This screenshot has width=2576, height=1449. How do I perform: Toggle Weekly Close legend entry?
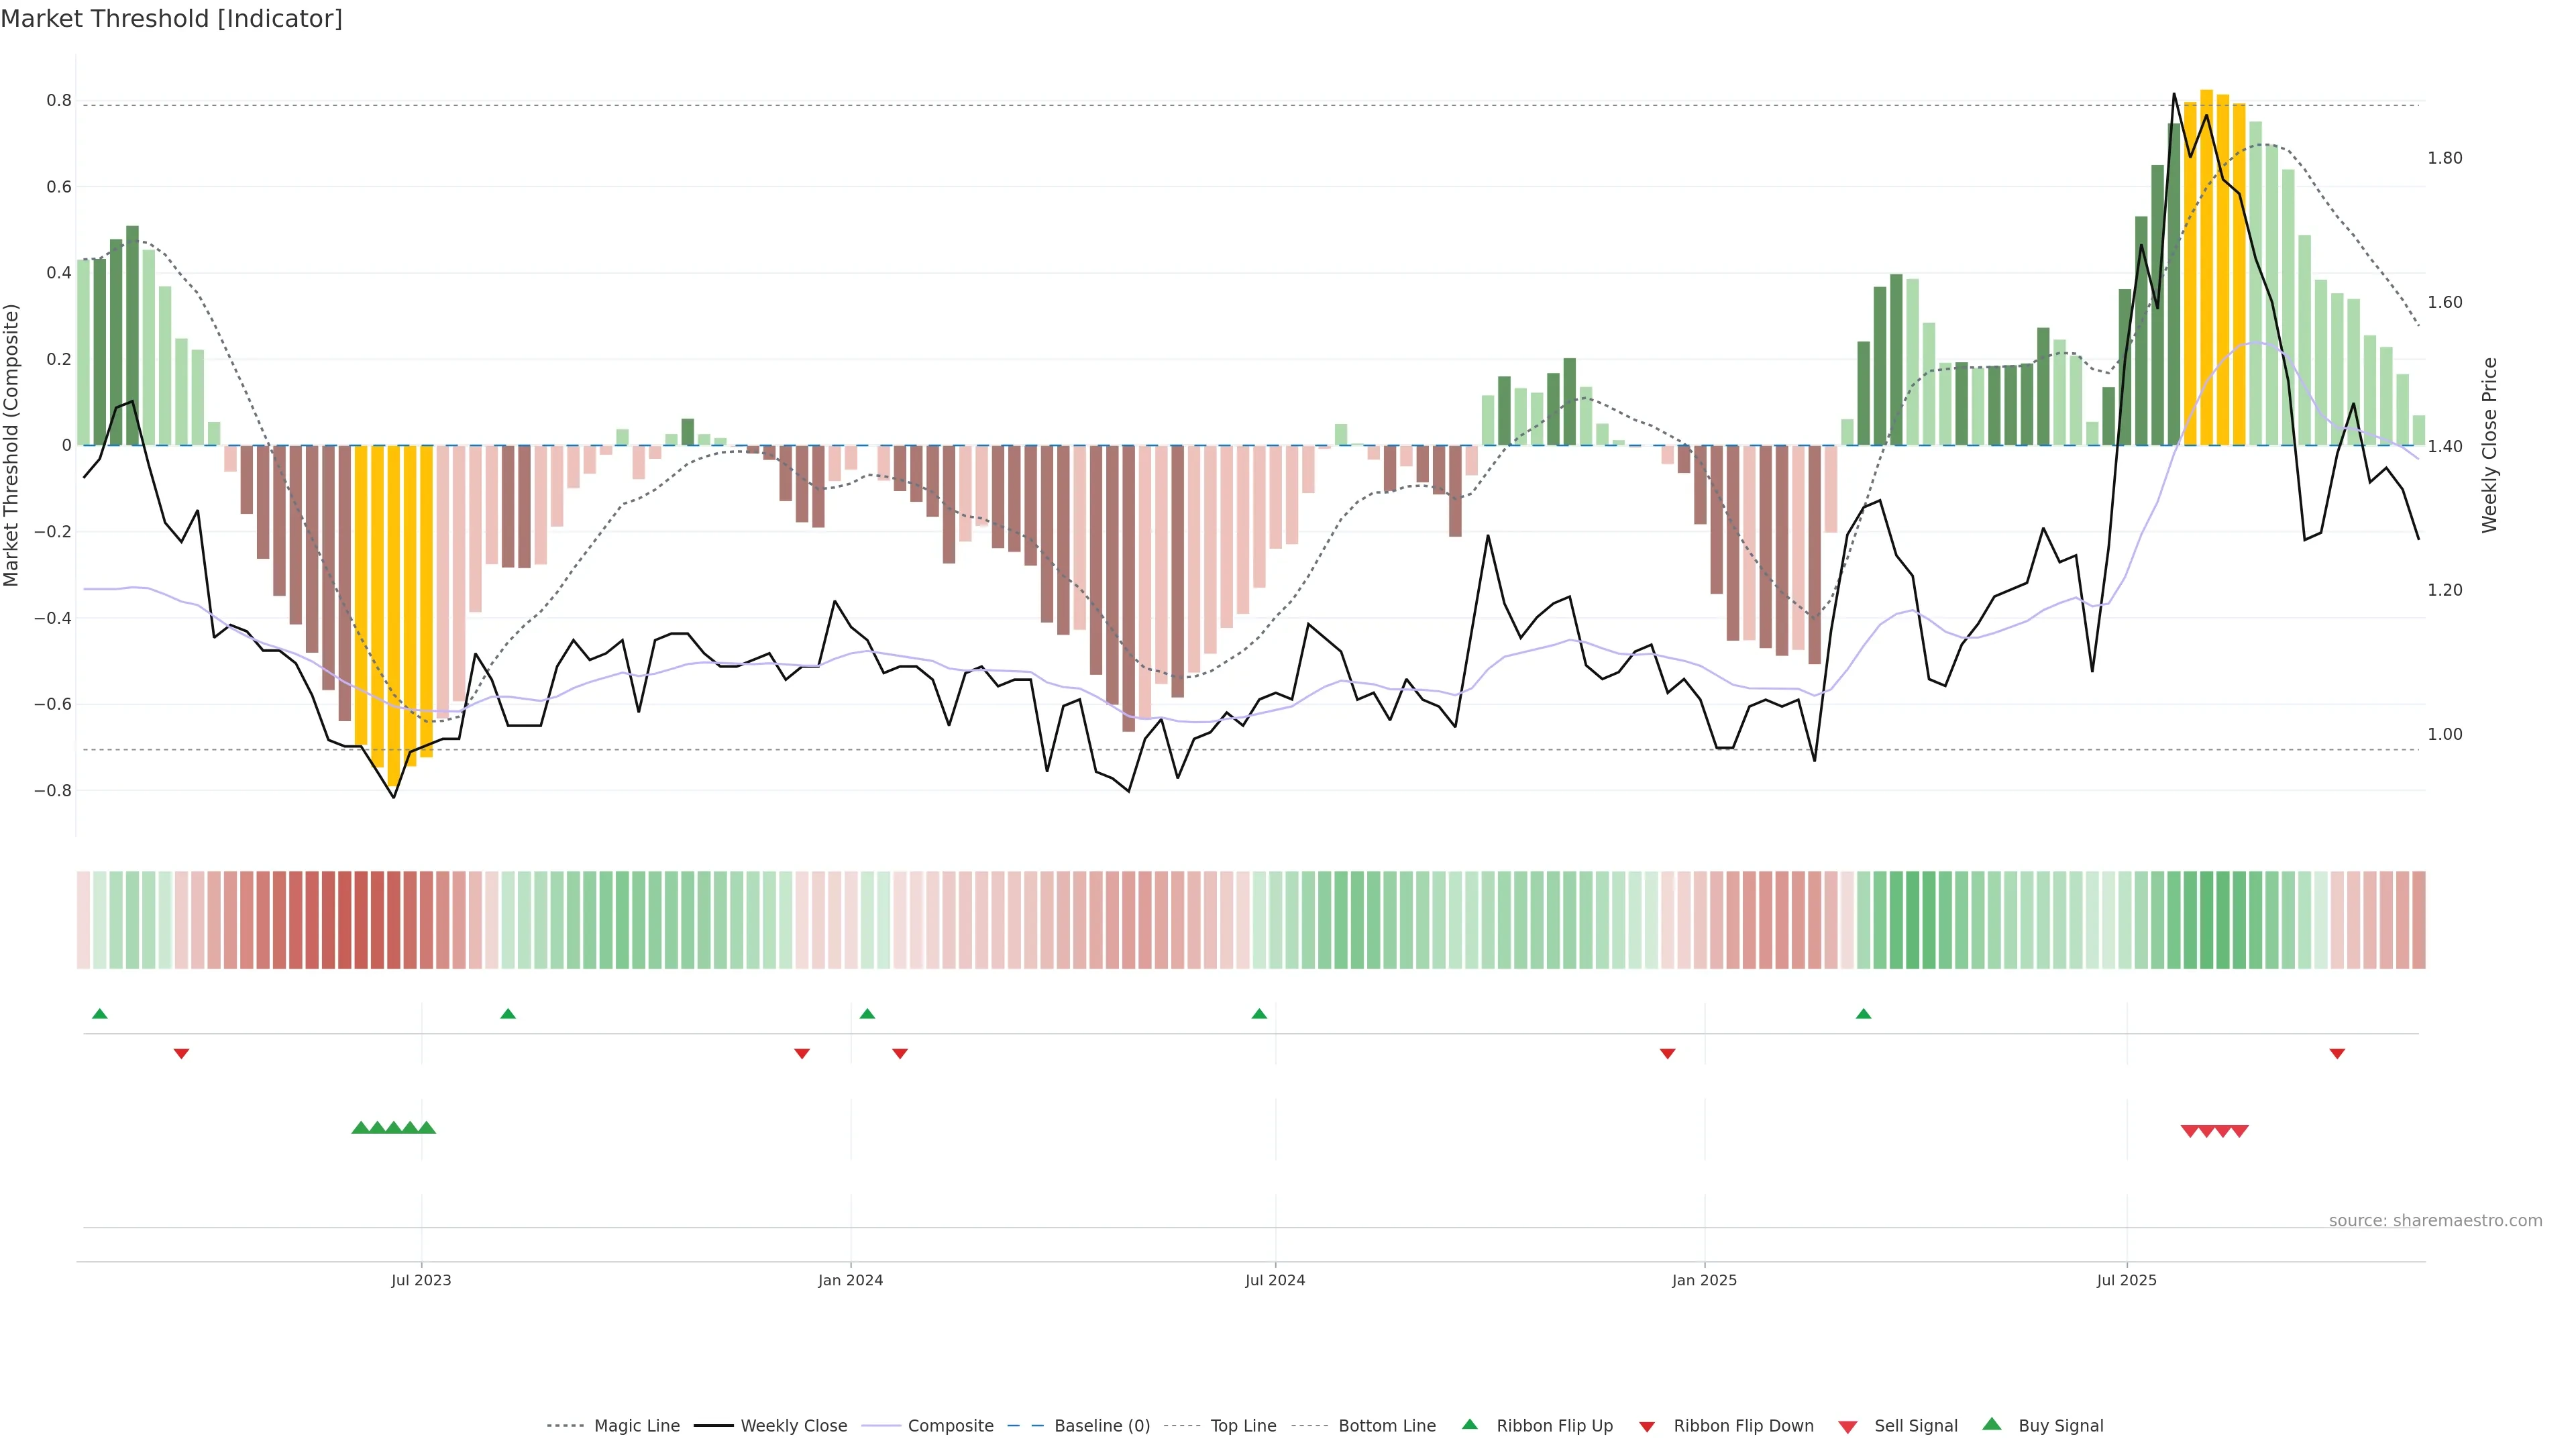tap(793, 1426)
